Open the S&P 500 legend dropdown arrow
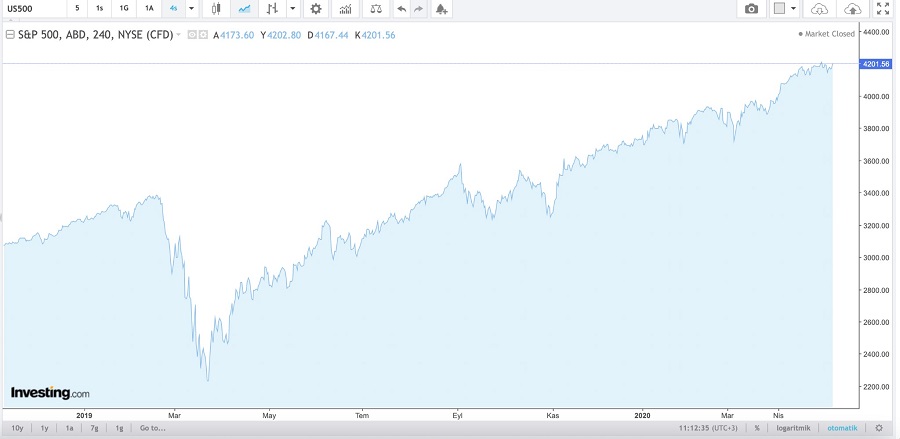 tap(179, 35)
